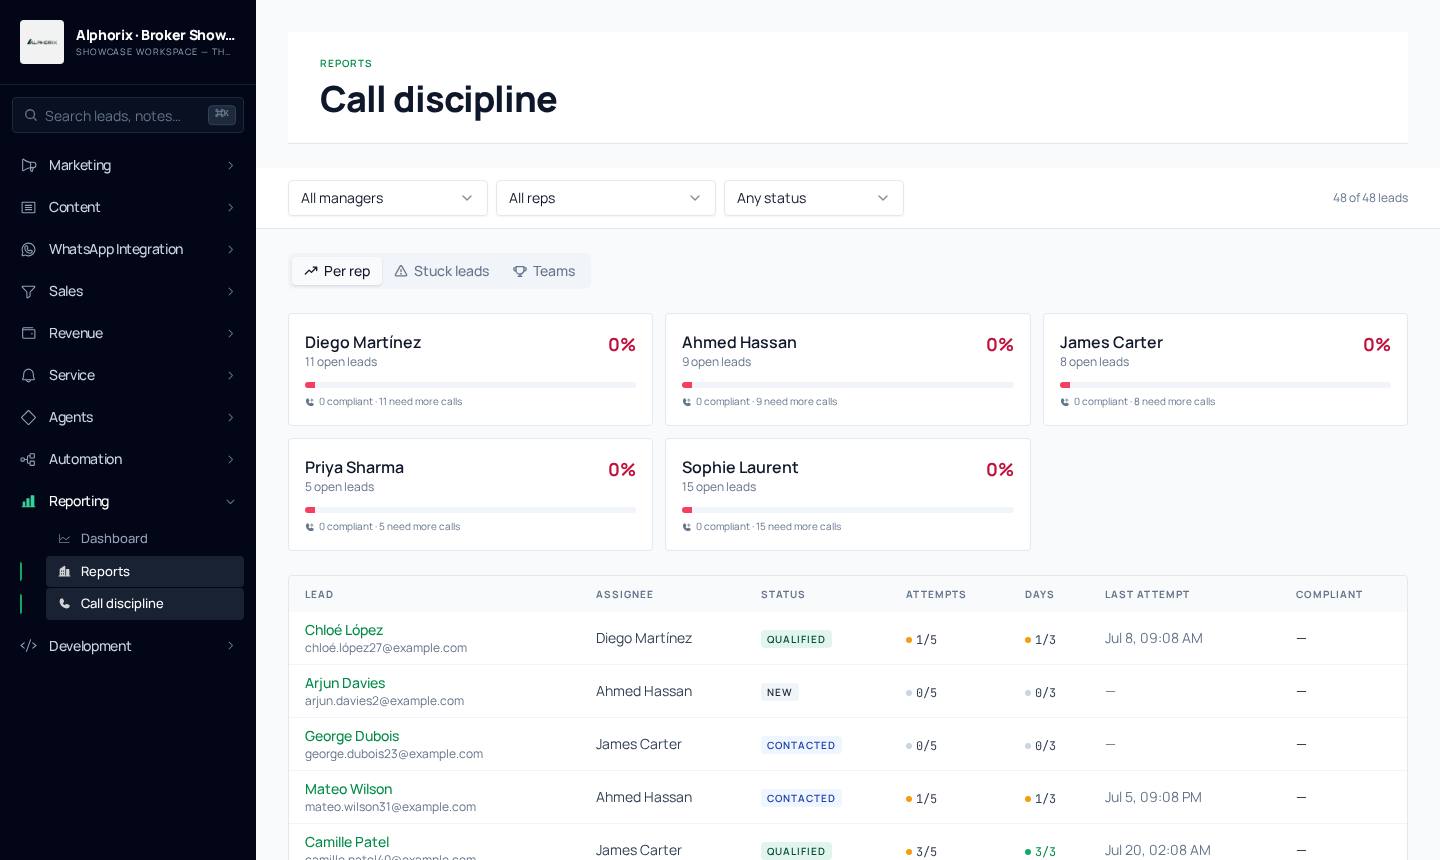Click the Stuck leads warning icon
The height and width of the screenshot is (860, 1440).
[401, 271]
